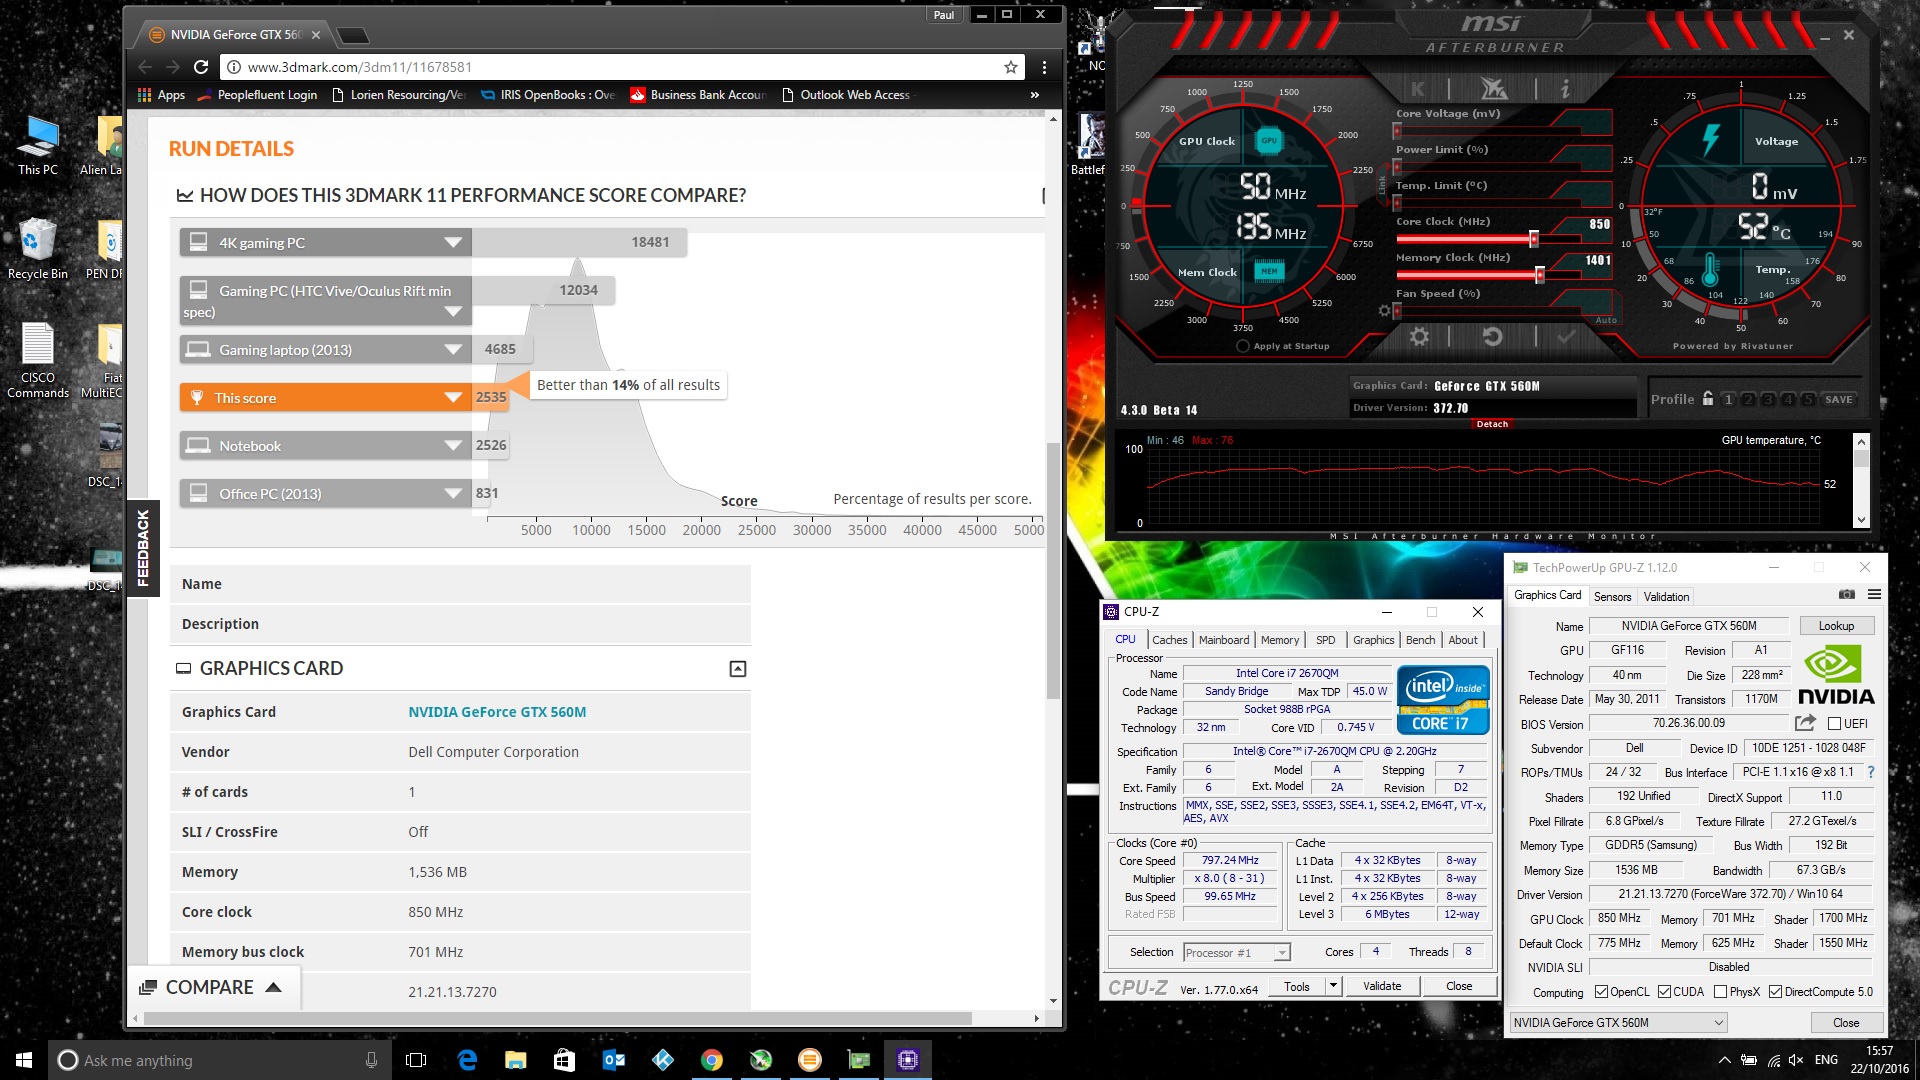Collapse the Graphics Card section box icon
This screenshot has width=1920, height=1080.
point(738,669)
